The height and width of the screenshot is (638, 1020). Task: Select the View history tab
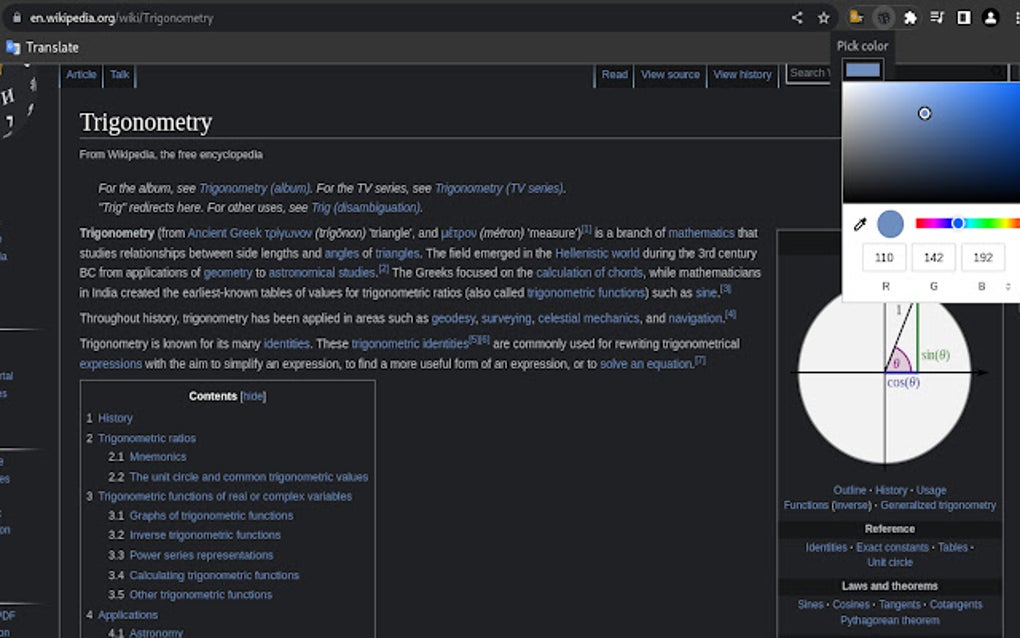click(x=742, y=74)
